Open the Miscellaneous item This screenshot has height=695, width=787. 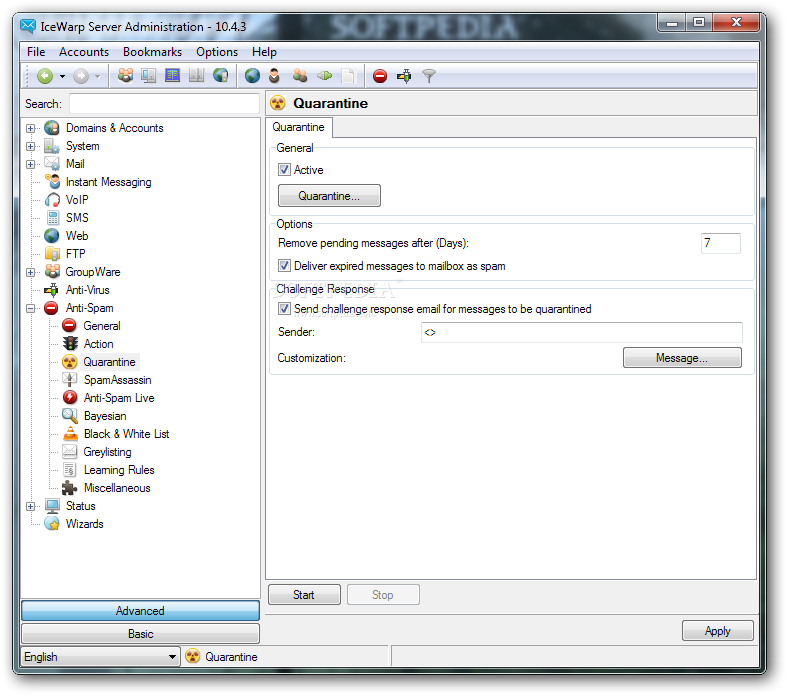tap(117, 488)
